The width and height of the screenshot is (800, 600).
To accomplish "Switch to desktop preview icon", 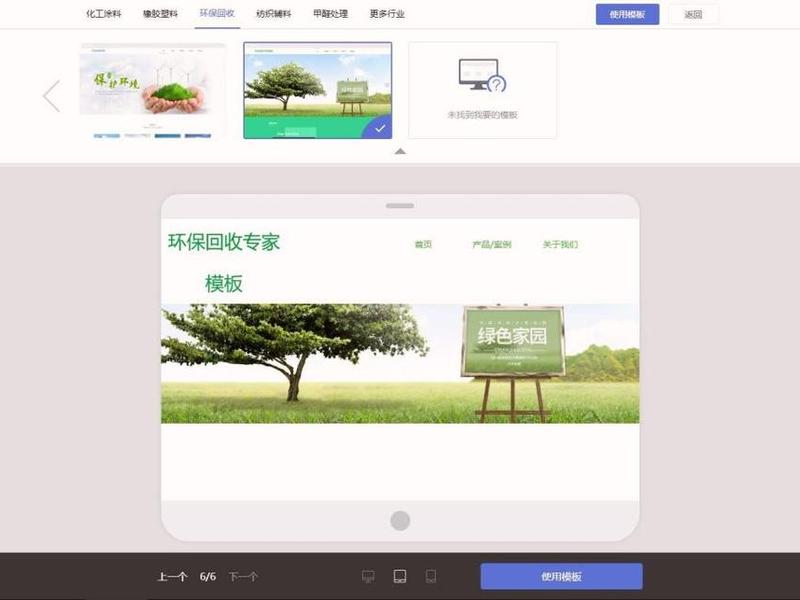I will pos(368,577).
